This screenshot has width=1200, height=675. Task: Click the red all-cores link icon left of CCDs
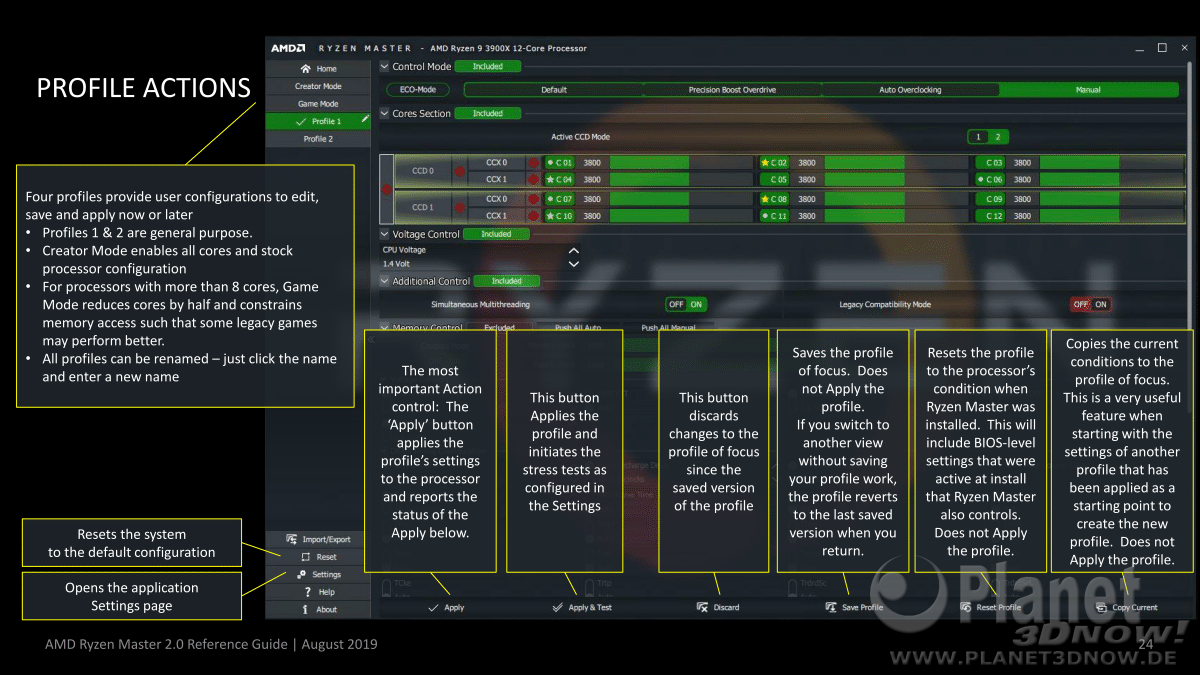pyautogui.click(x=386, y=189)
